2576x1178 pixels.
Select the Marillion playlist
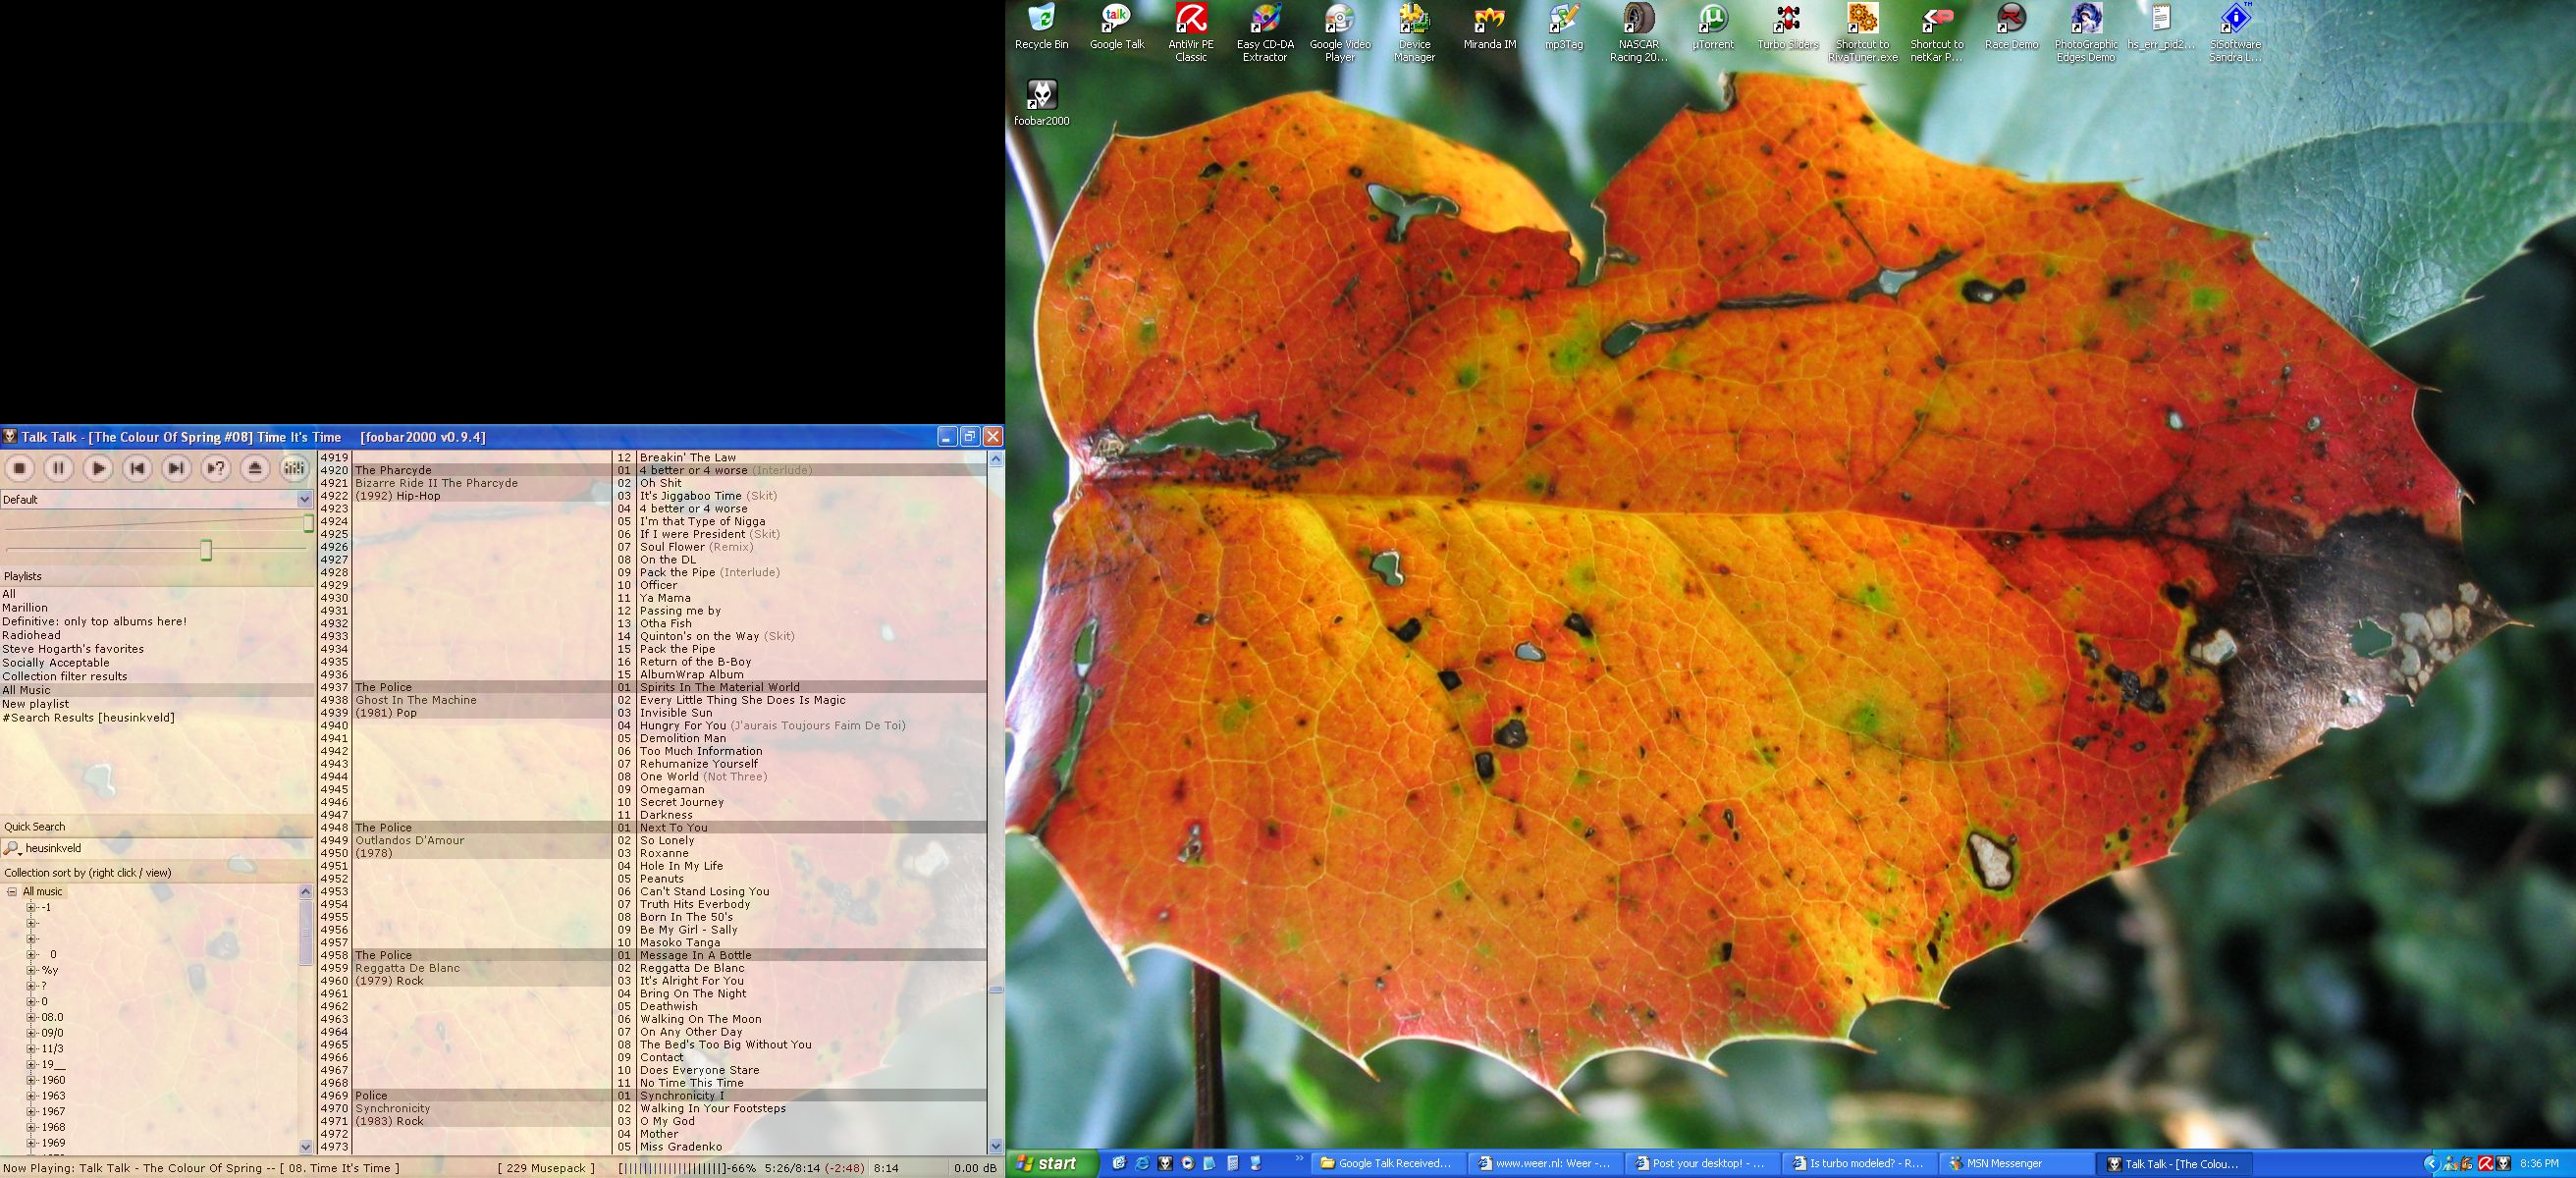pos(25,608)
